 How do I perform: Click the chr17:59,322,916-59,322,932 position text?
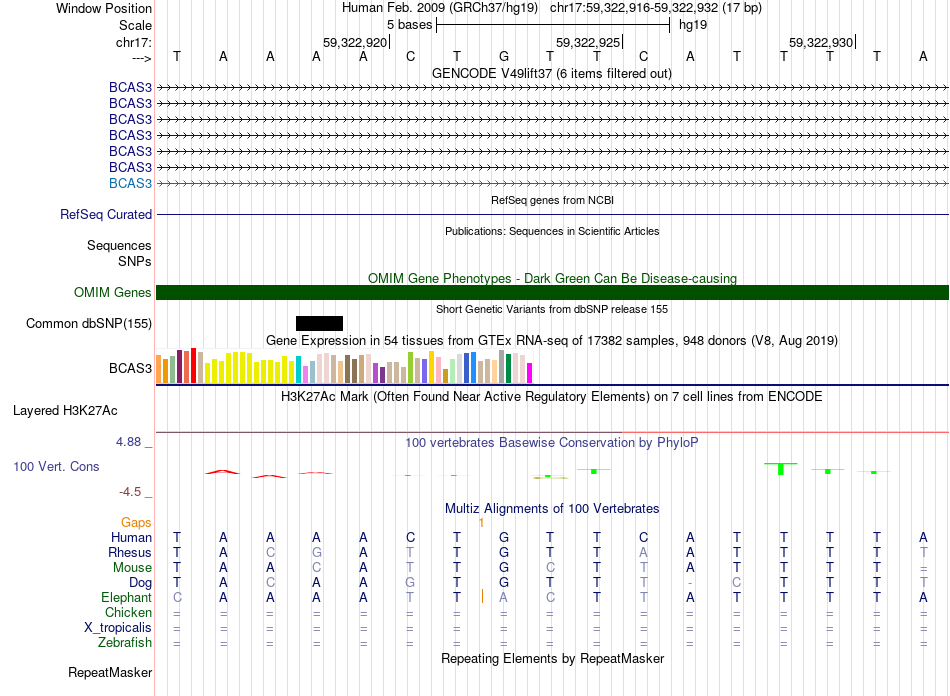(656, 8)
